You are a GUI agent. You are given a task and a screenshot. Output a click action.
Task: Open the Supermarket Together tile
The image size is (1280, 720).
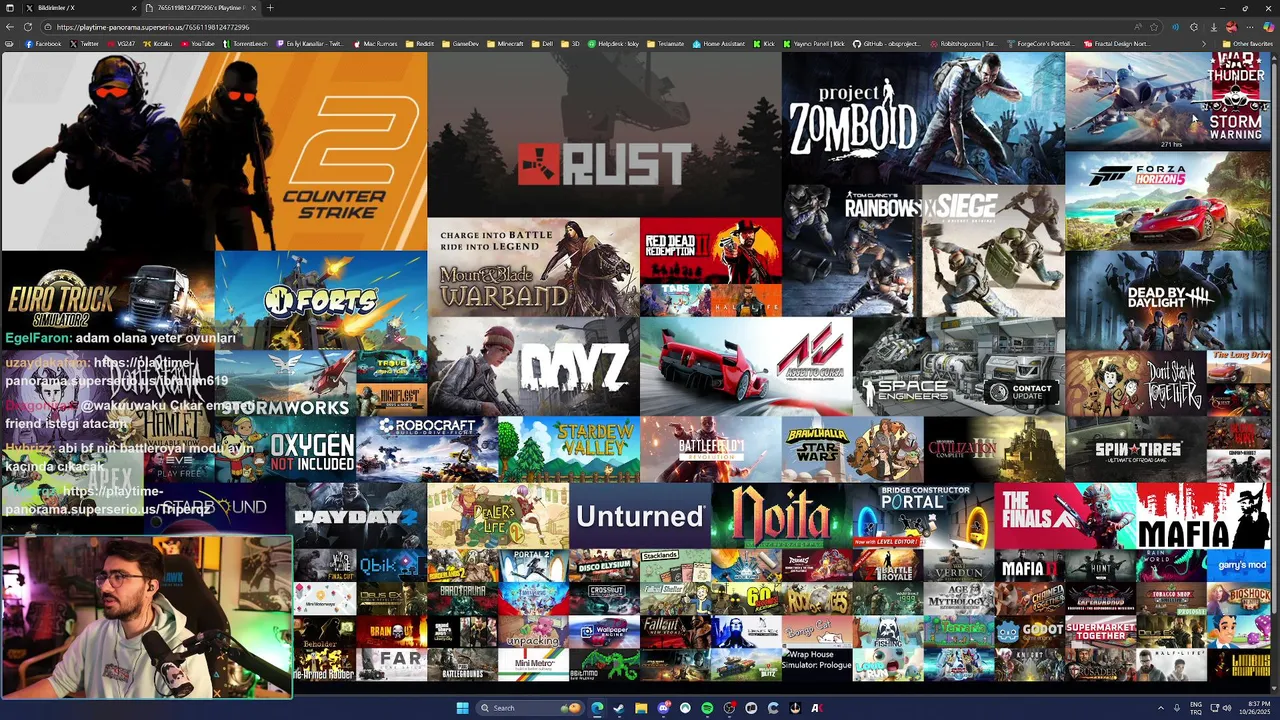[x=1100, y=631]
